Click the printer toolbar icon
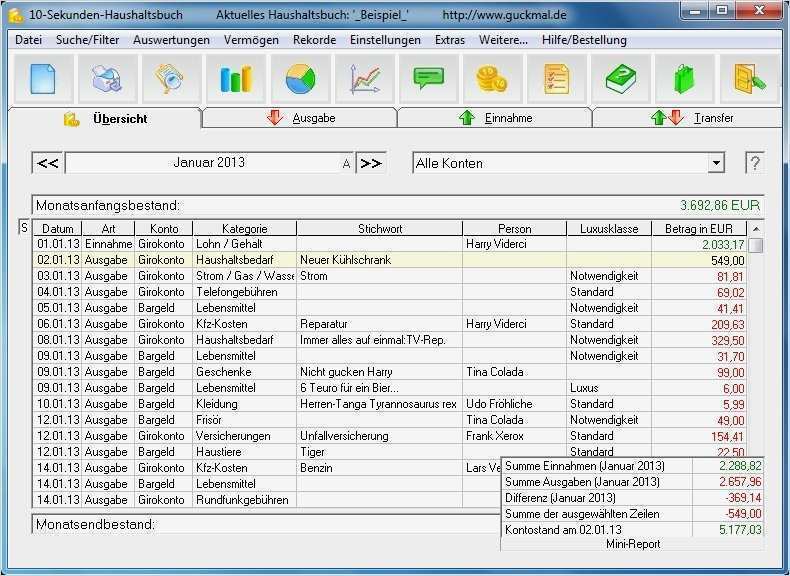This screenshot has width=790, height=576. [107, 78]
